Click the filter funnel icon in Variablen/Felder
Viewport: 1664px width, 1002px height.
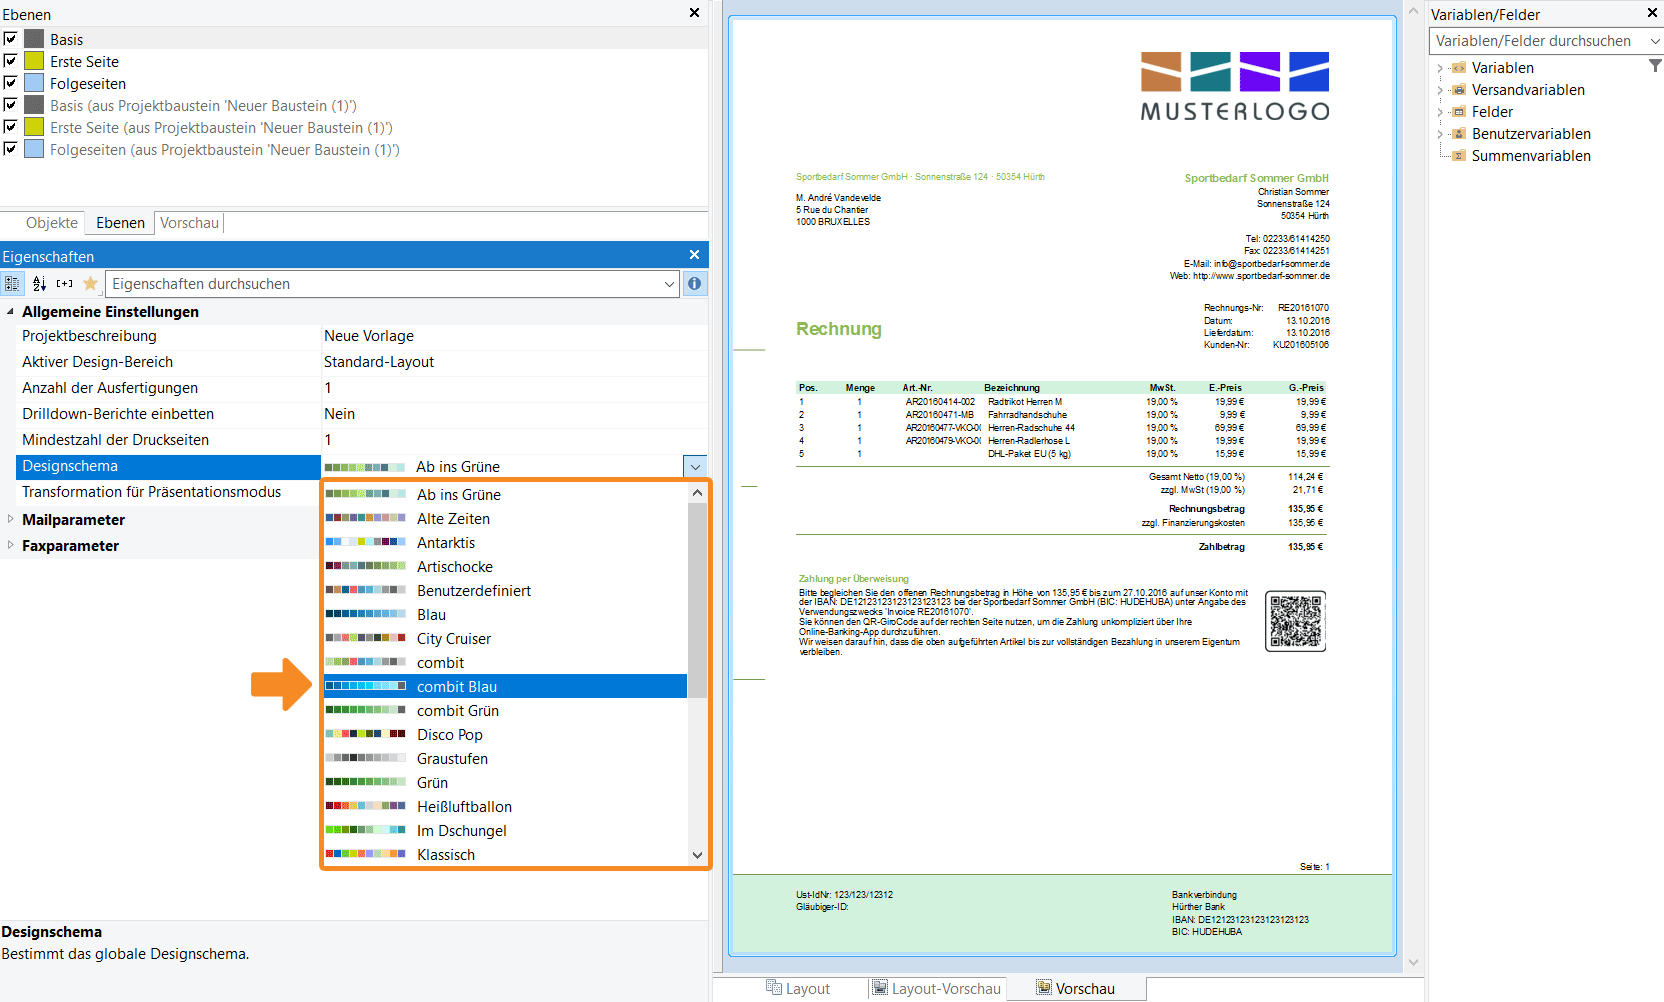click(1655, 66)
